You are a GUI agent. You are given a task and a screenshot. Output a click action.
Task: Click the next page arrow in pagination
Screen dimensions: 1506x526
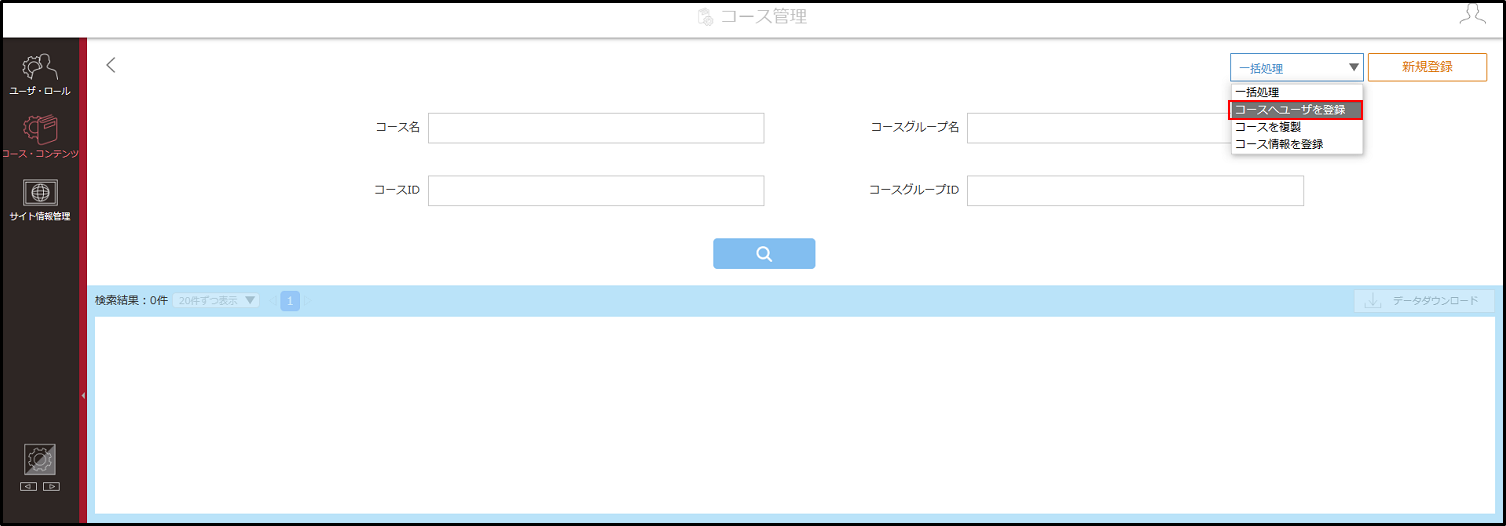click(x=308, y=300)
